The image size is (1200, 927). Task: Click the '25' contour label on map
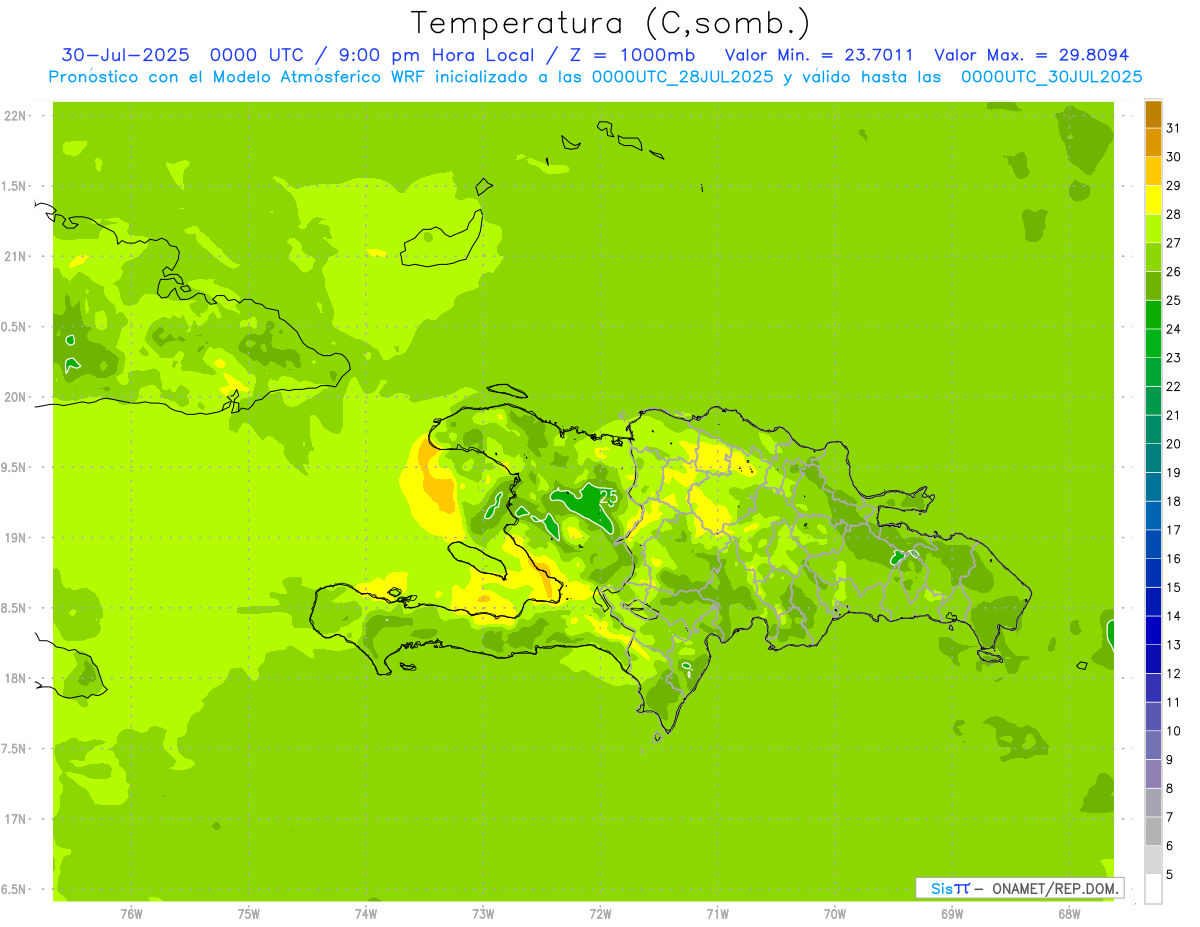[x=608, y=496]
